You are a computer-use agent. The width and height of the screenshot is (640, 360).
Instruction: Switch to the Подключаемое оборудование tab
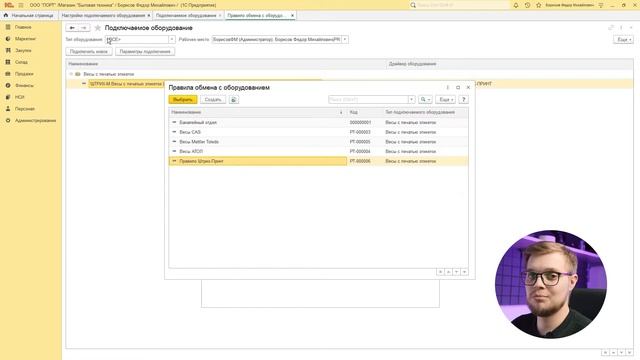pyautogui.click(x=186, y=15)
